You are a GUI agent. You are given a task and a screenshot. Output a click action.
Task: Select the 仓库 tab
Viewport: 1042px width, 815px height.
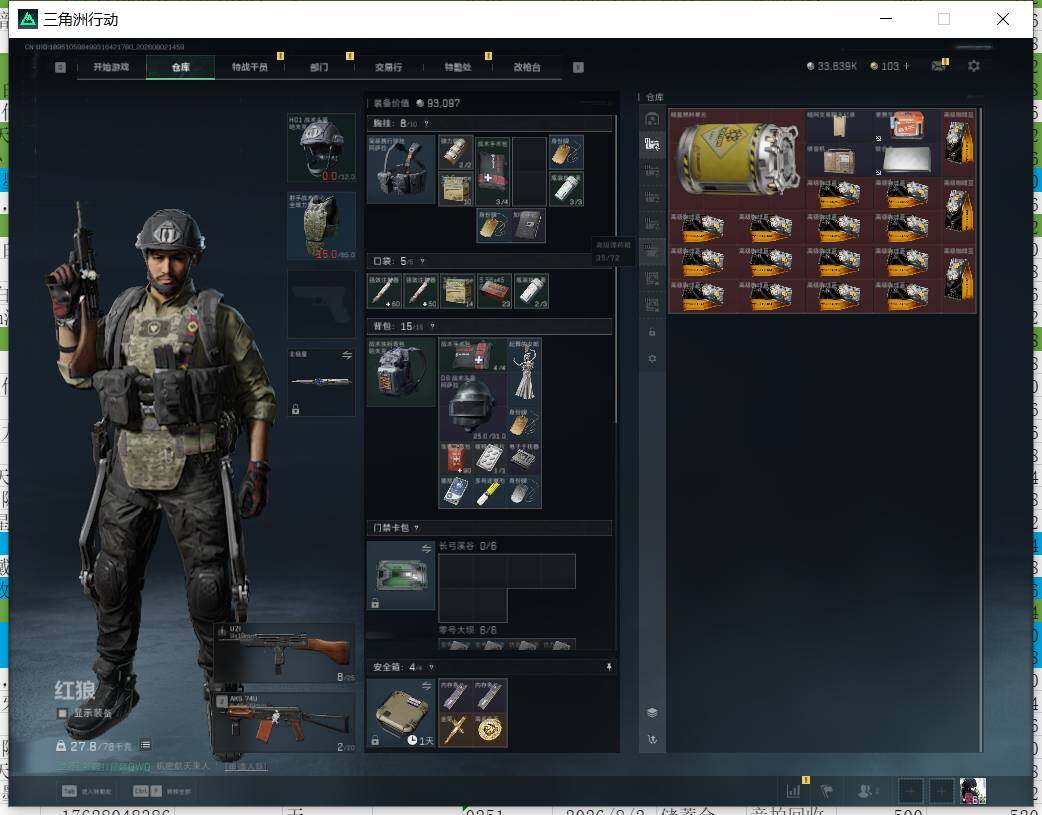pyautogui.click(x=180, y=67)
